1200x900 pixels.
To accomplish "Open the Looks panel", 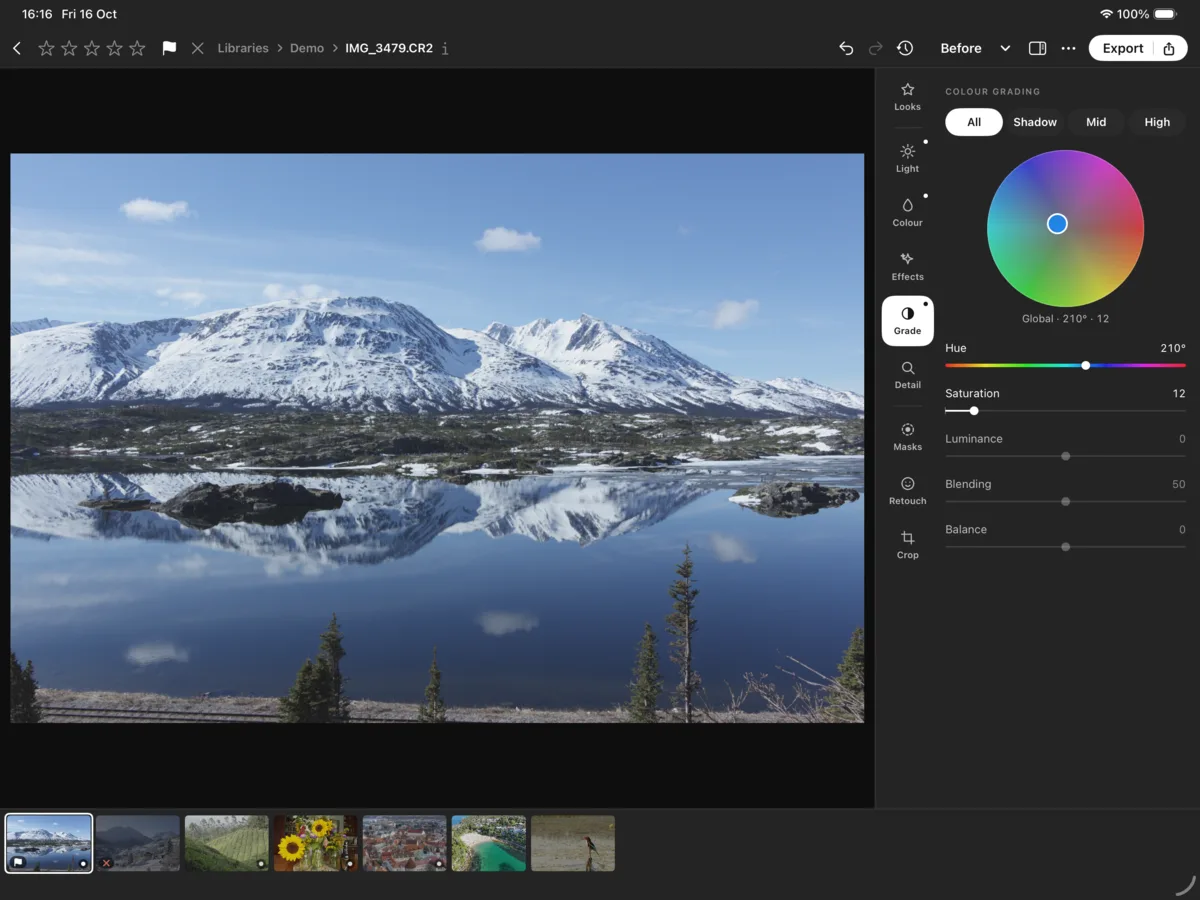I will pos(907,96).
